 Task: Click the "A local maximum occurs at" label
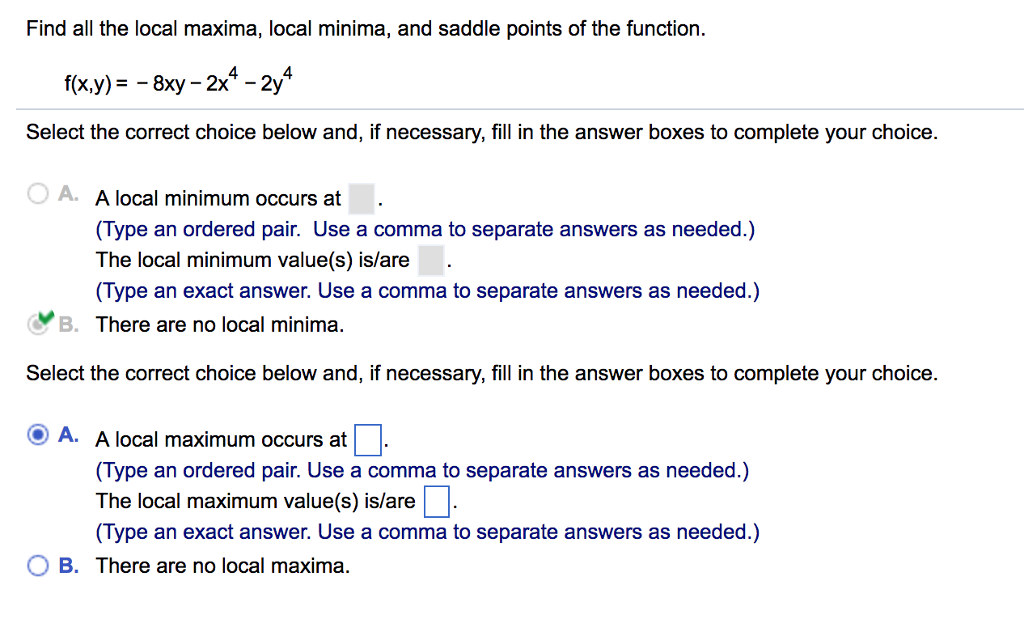click(x=221, y=439)
